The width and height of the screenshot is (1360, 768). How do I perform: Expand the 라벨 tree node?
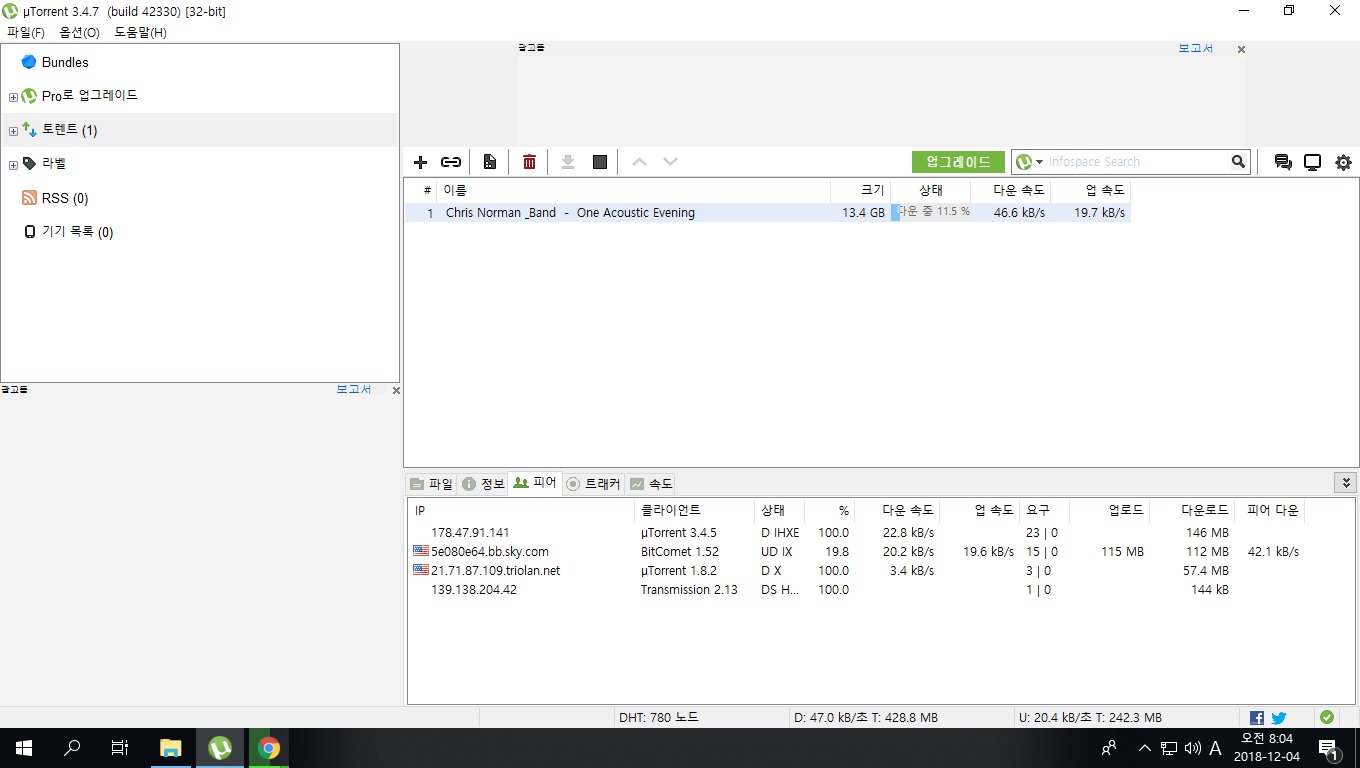click(13, 165)
